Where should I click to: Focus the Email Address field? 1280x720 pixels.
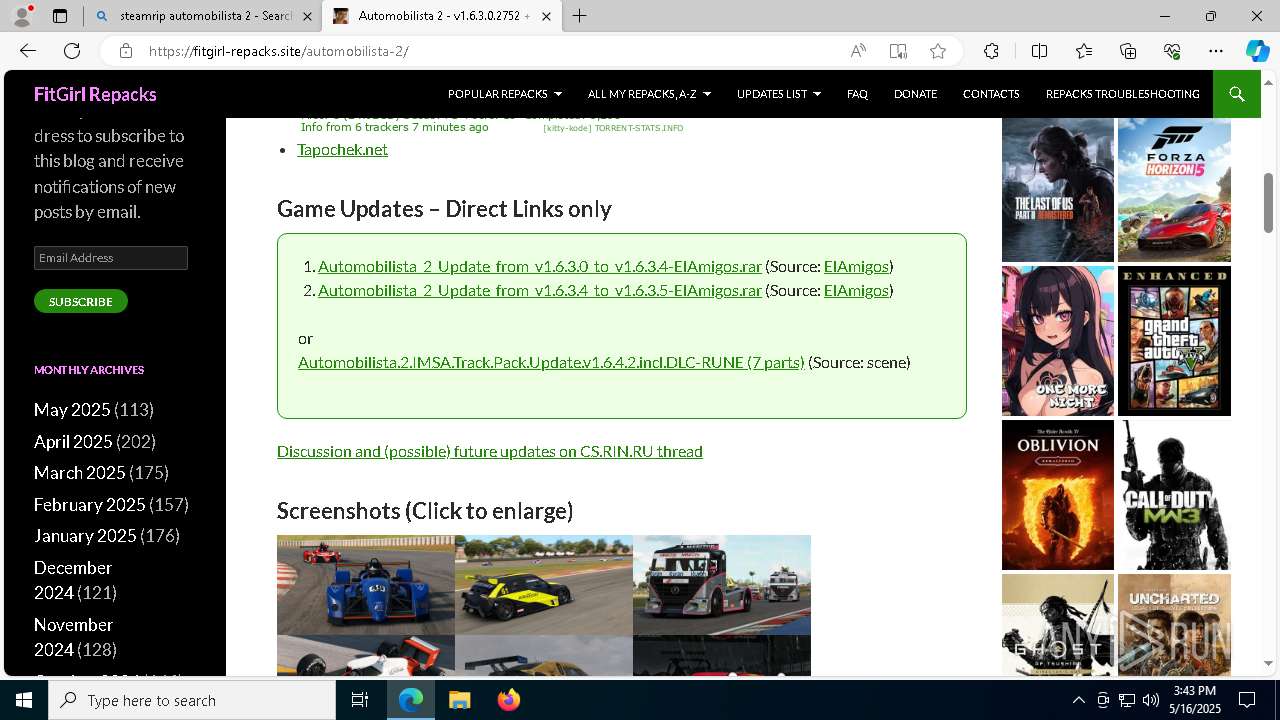111,258
